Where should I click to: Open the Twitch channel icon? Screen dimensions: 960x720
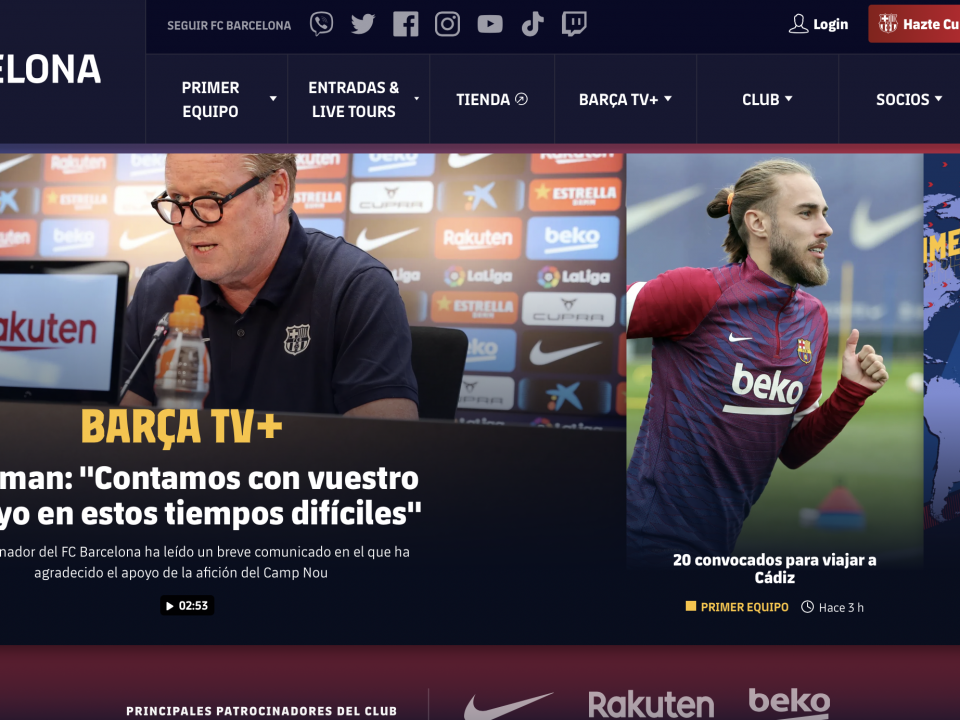coord(574,24)
